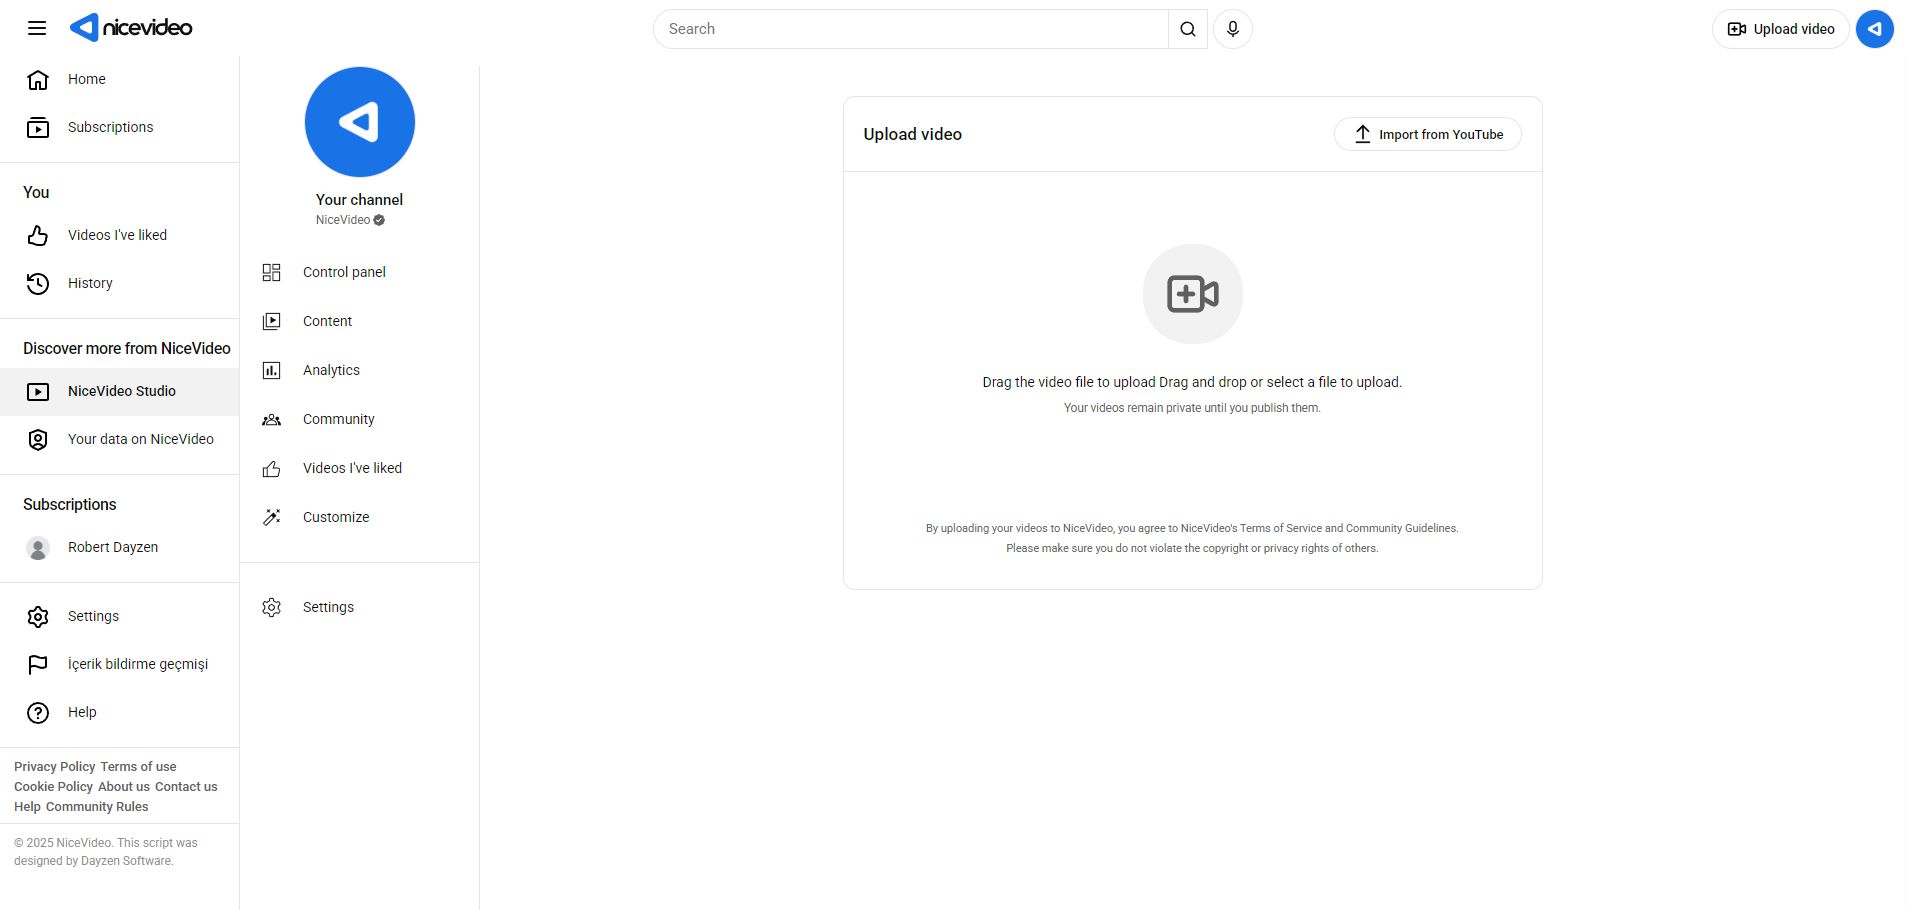Open Contact us footer link
Screen dimensions: 1907x910
point(186,787)
